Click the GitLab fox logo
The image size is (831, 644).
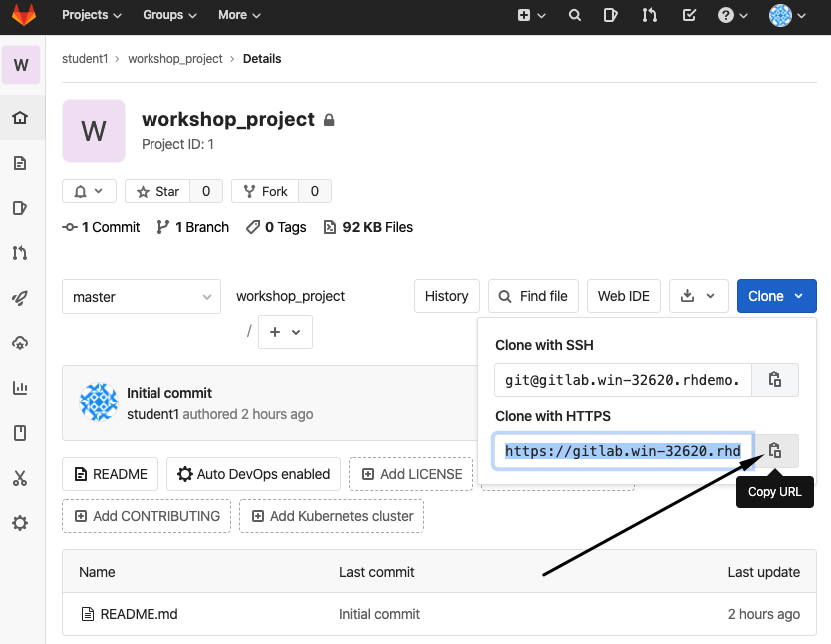[x=22, y=16]
